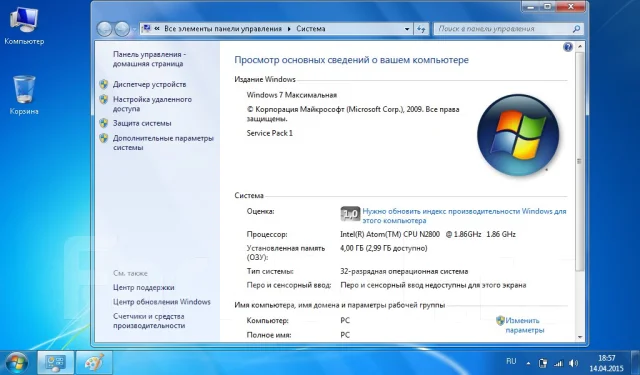The width and height of the screenshot is (640, 375).
Task: Click the Forward navigation arrow
Action: pyautogui.click(x=122, y=29)
